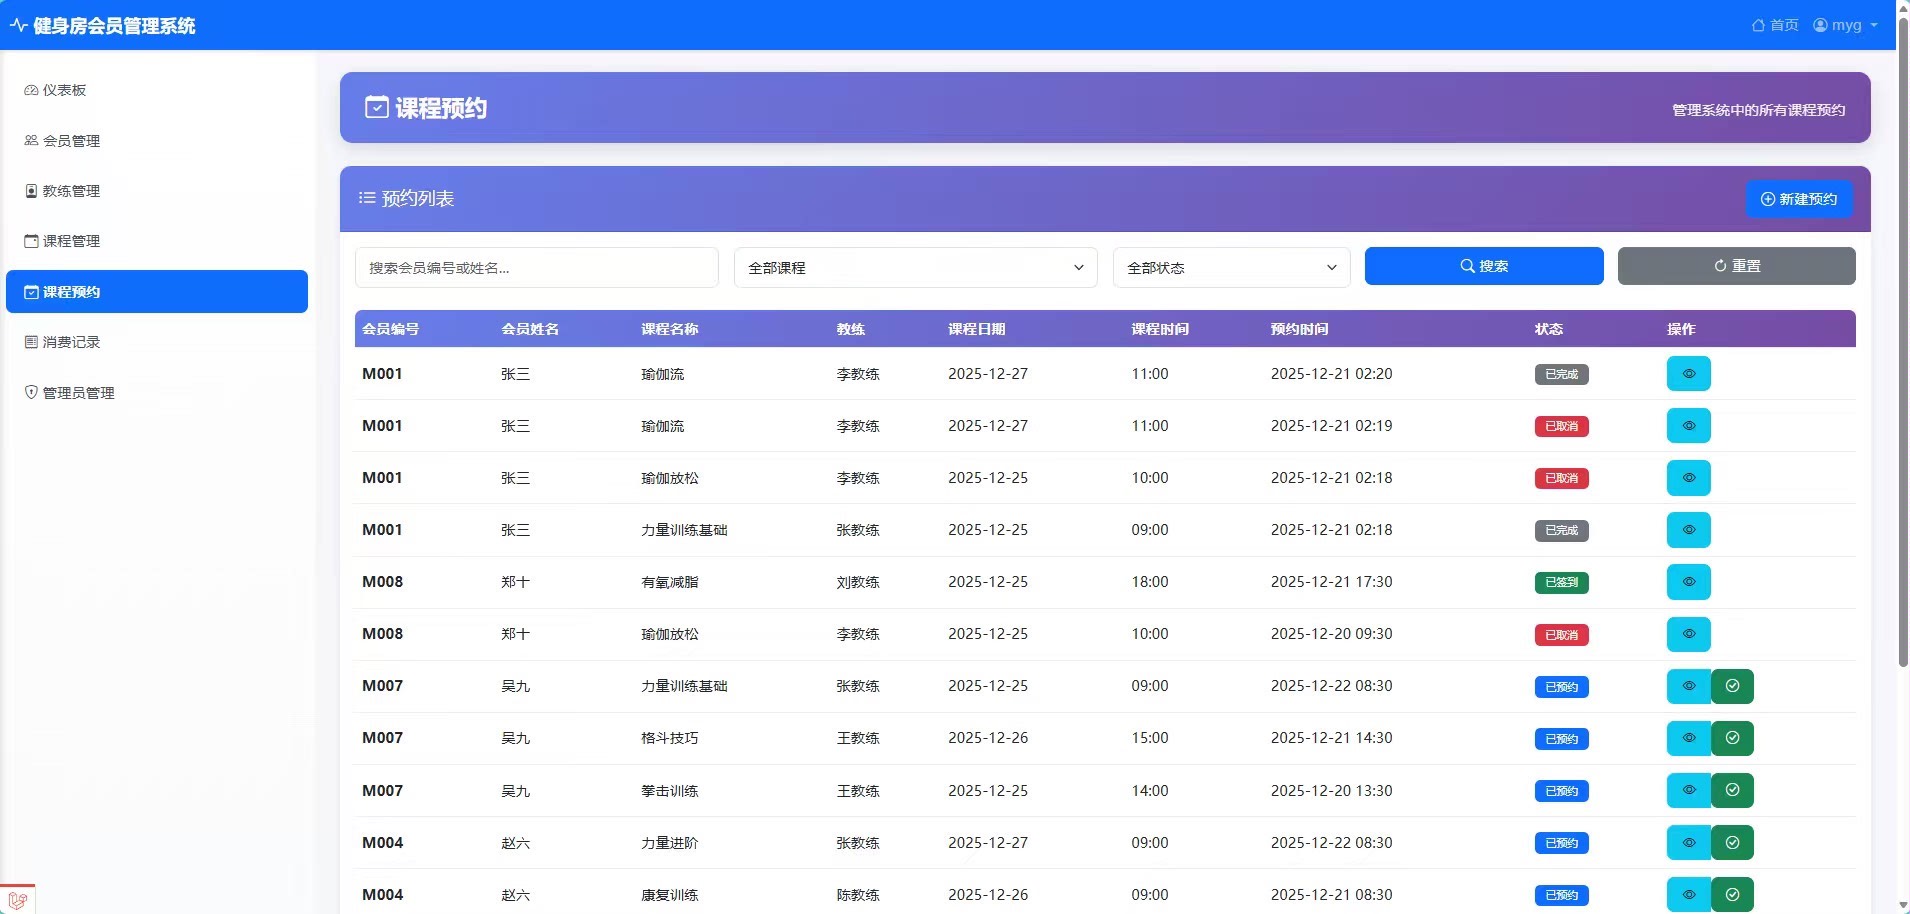
Task: View details of 郑十's 有氧减脂 booking
Action: point(1688,582)
